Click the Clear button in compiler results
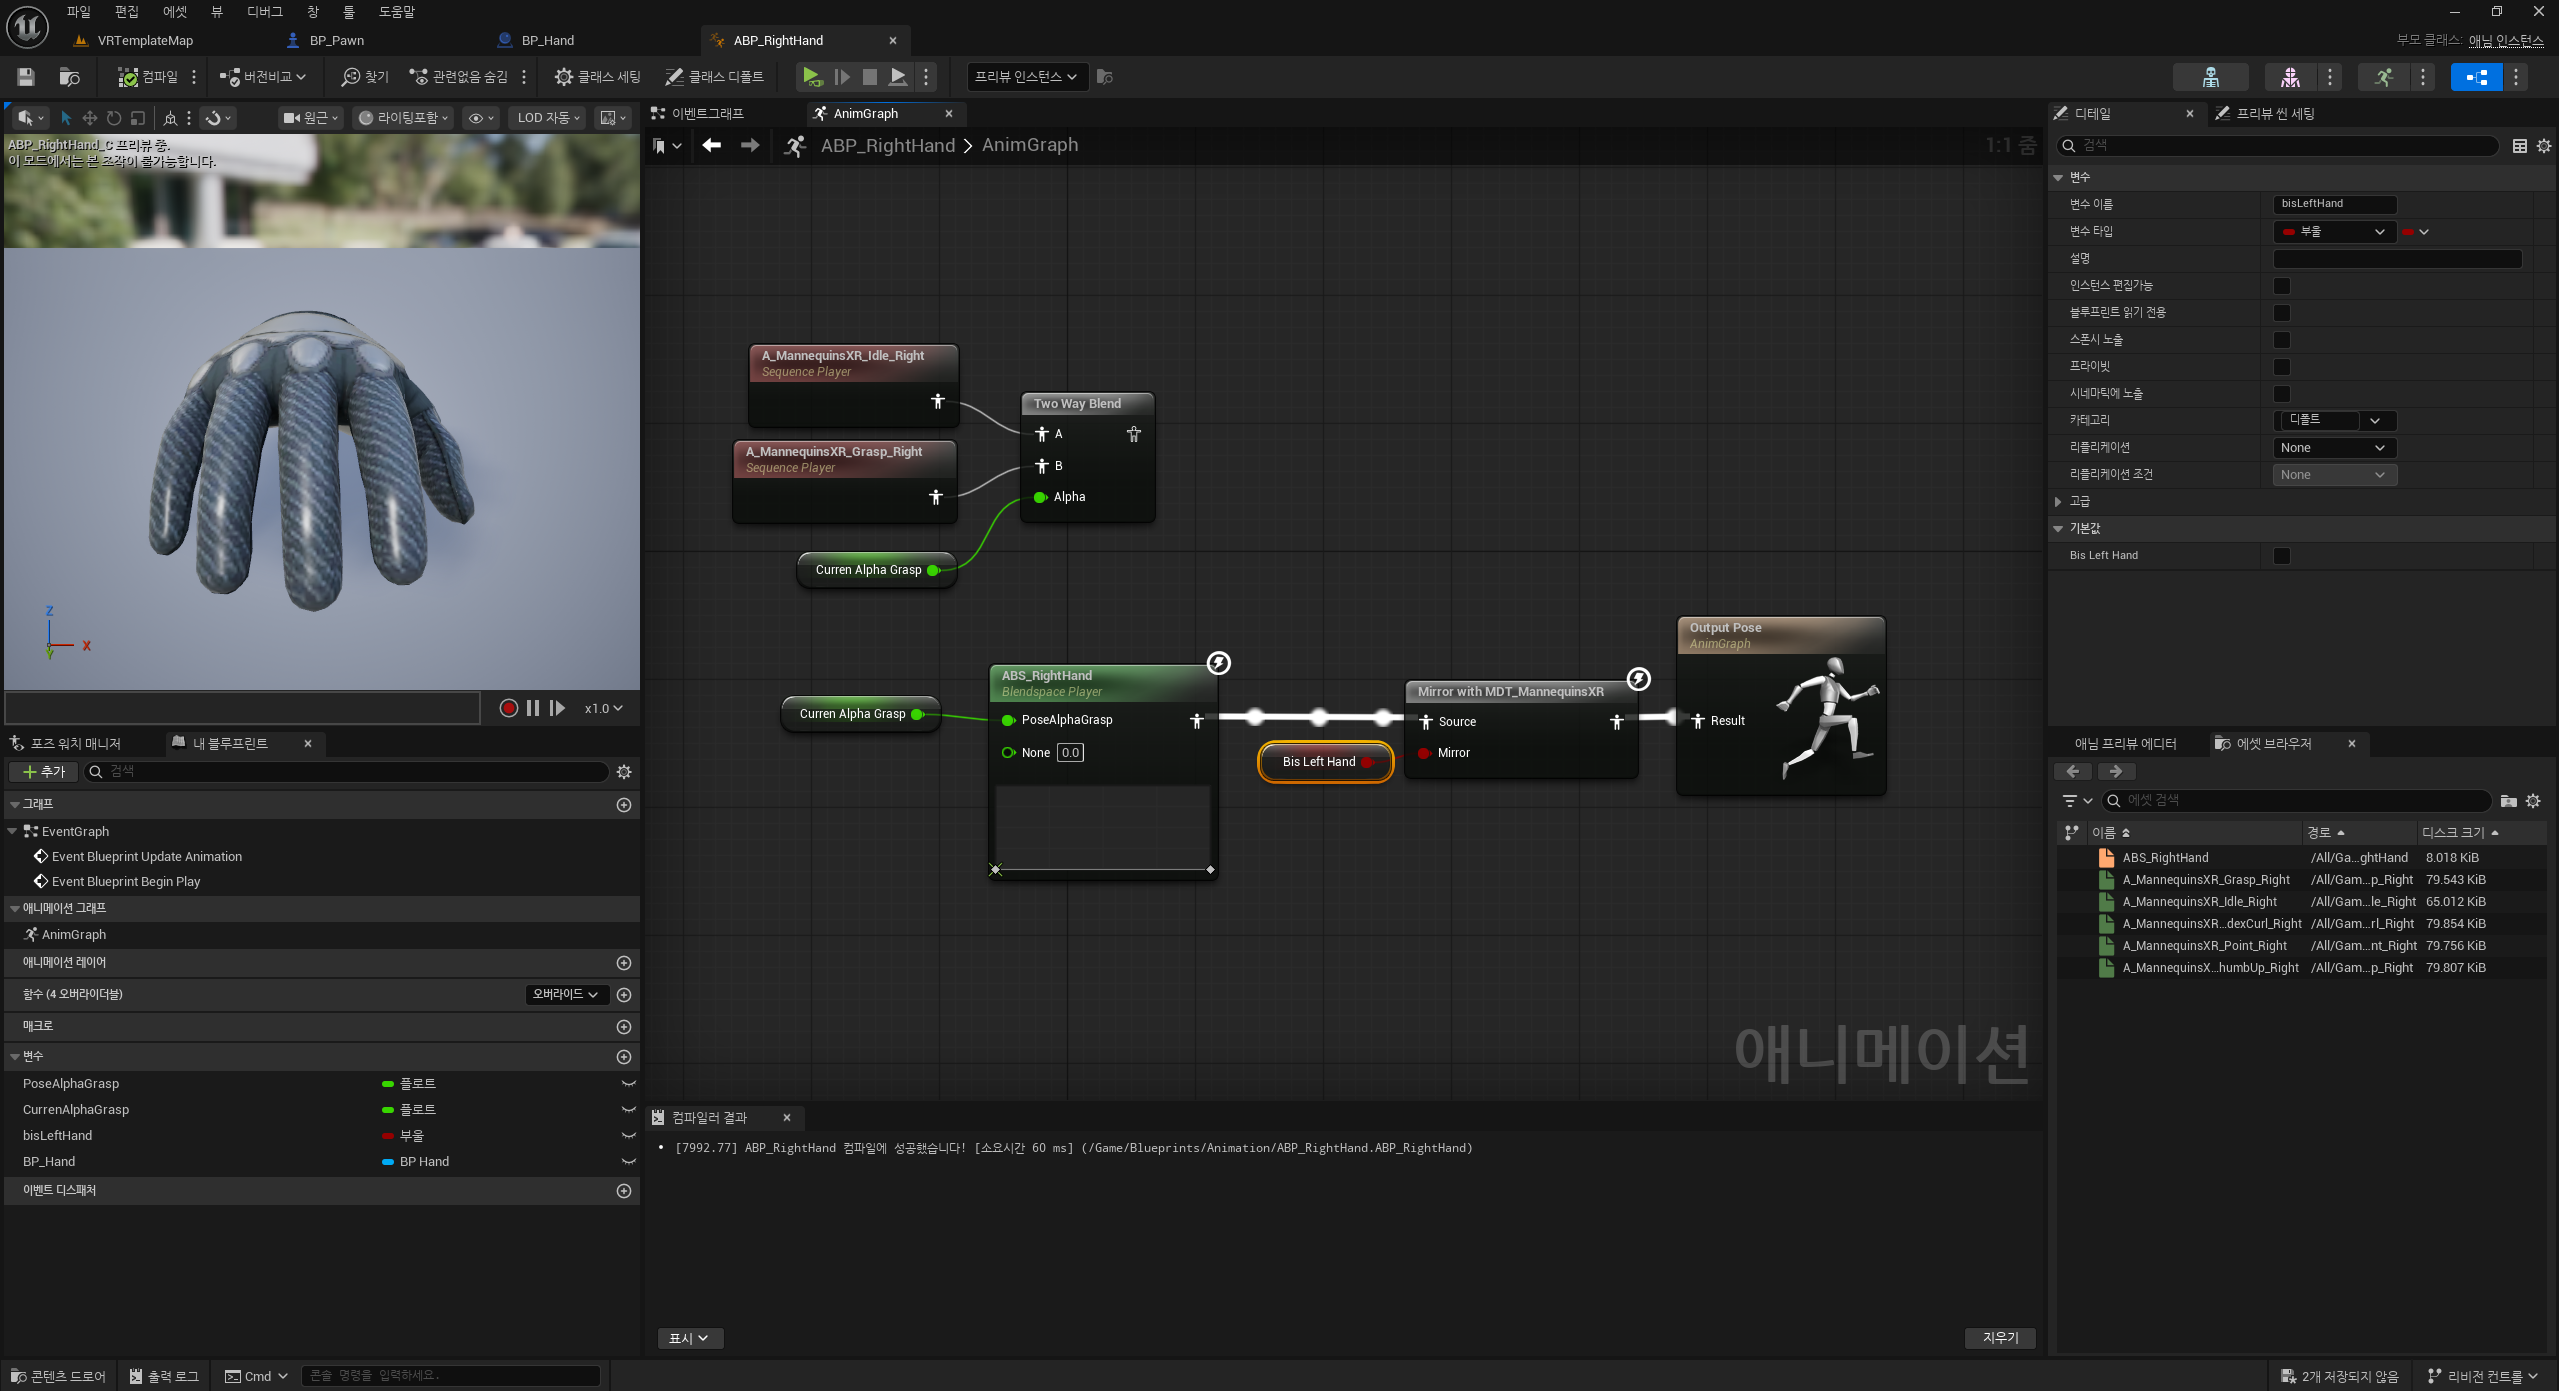This screenshot has width=2559, height=1391. click(2000, 1338)
